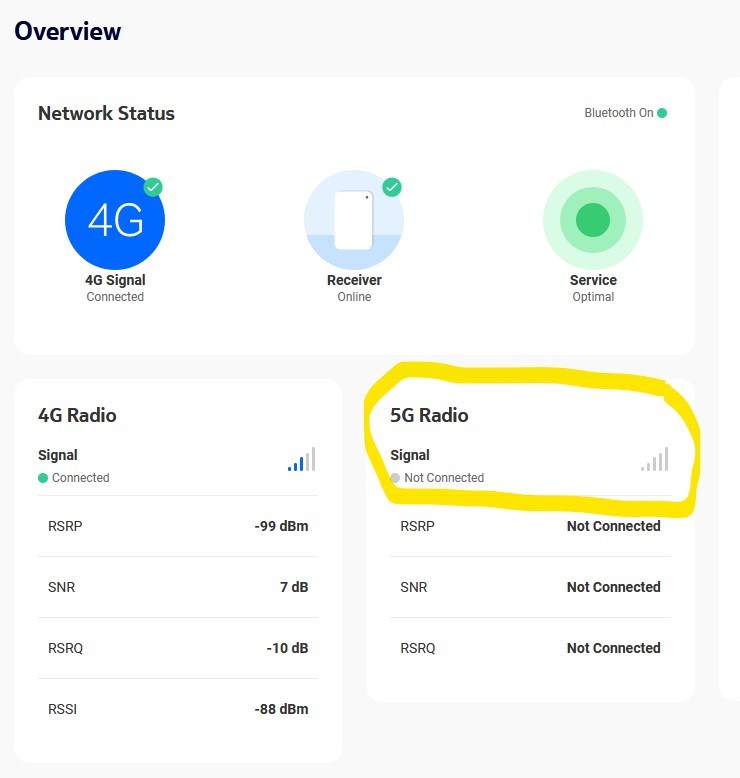Click the RSSI -88 dBm value
The image size is (740, 778).
tap(281, 709)
